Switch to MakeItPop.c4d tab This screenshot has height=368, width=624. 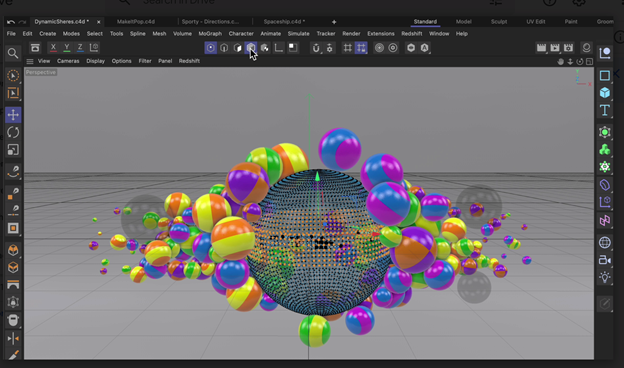click(136, 21)
